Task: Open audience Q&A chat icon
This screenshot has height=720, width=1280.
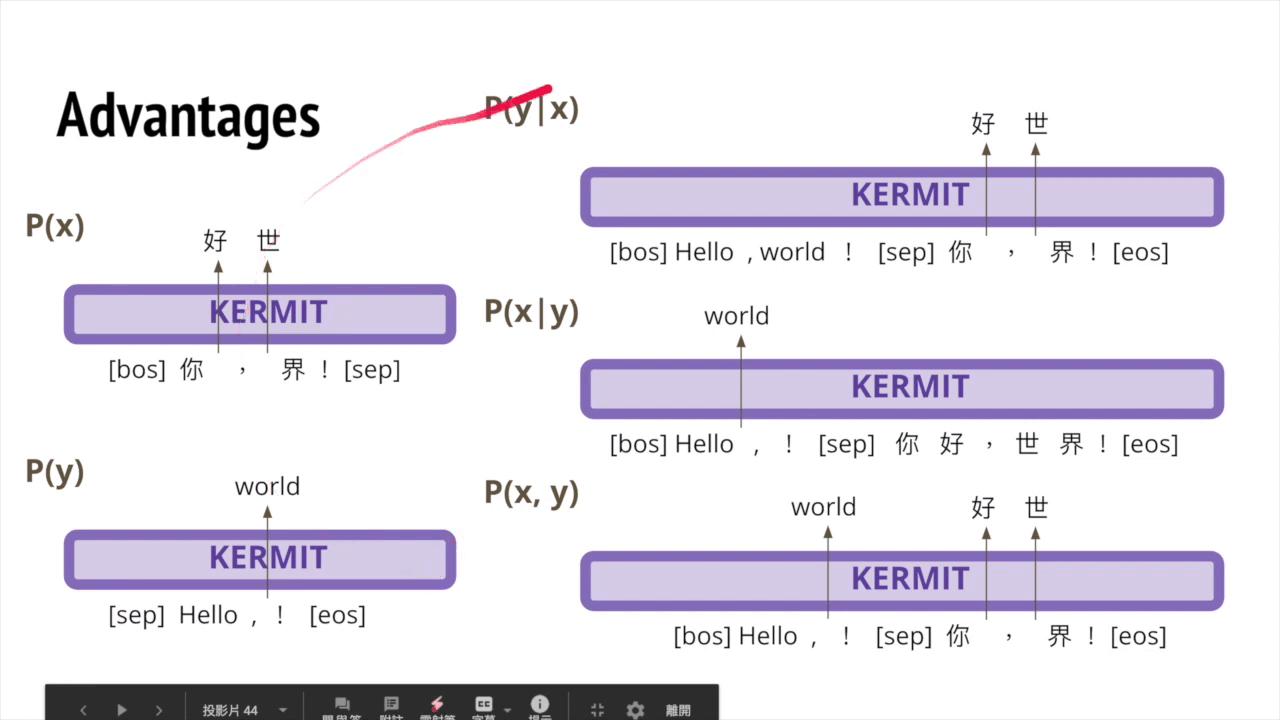Action: click(x=342, y=708)
